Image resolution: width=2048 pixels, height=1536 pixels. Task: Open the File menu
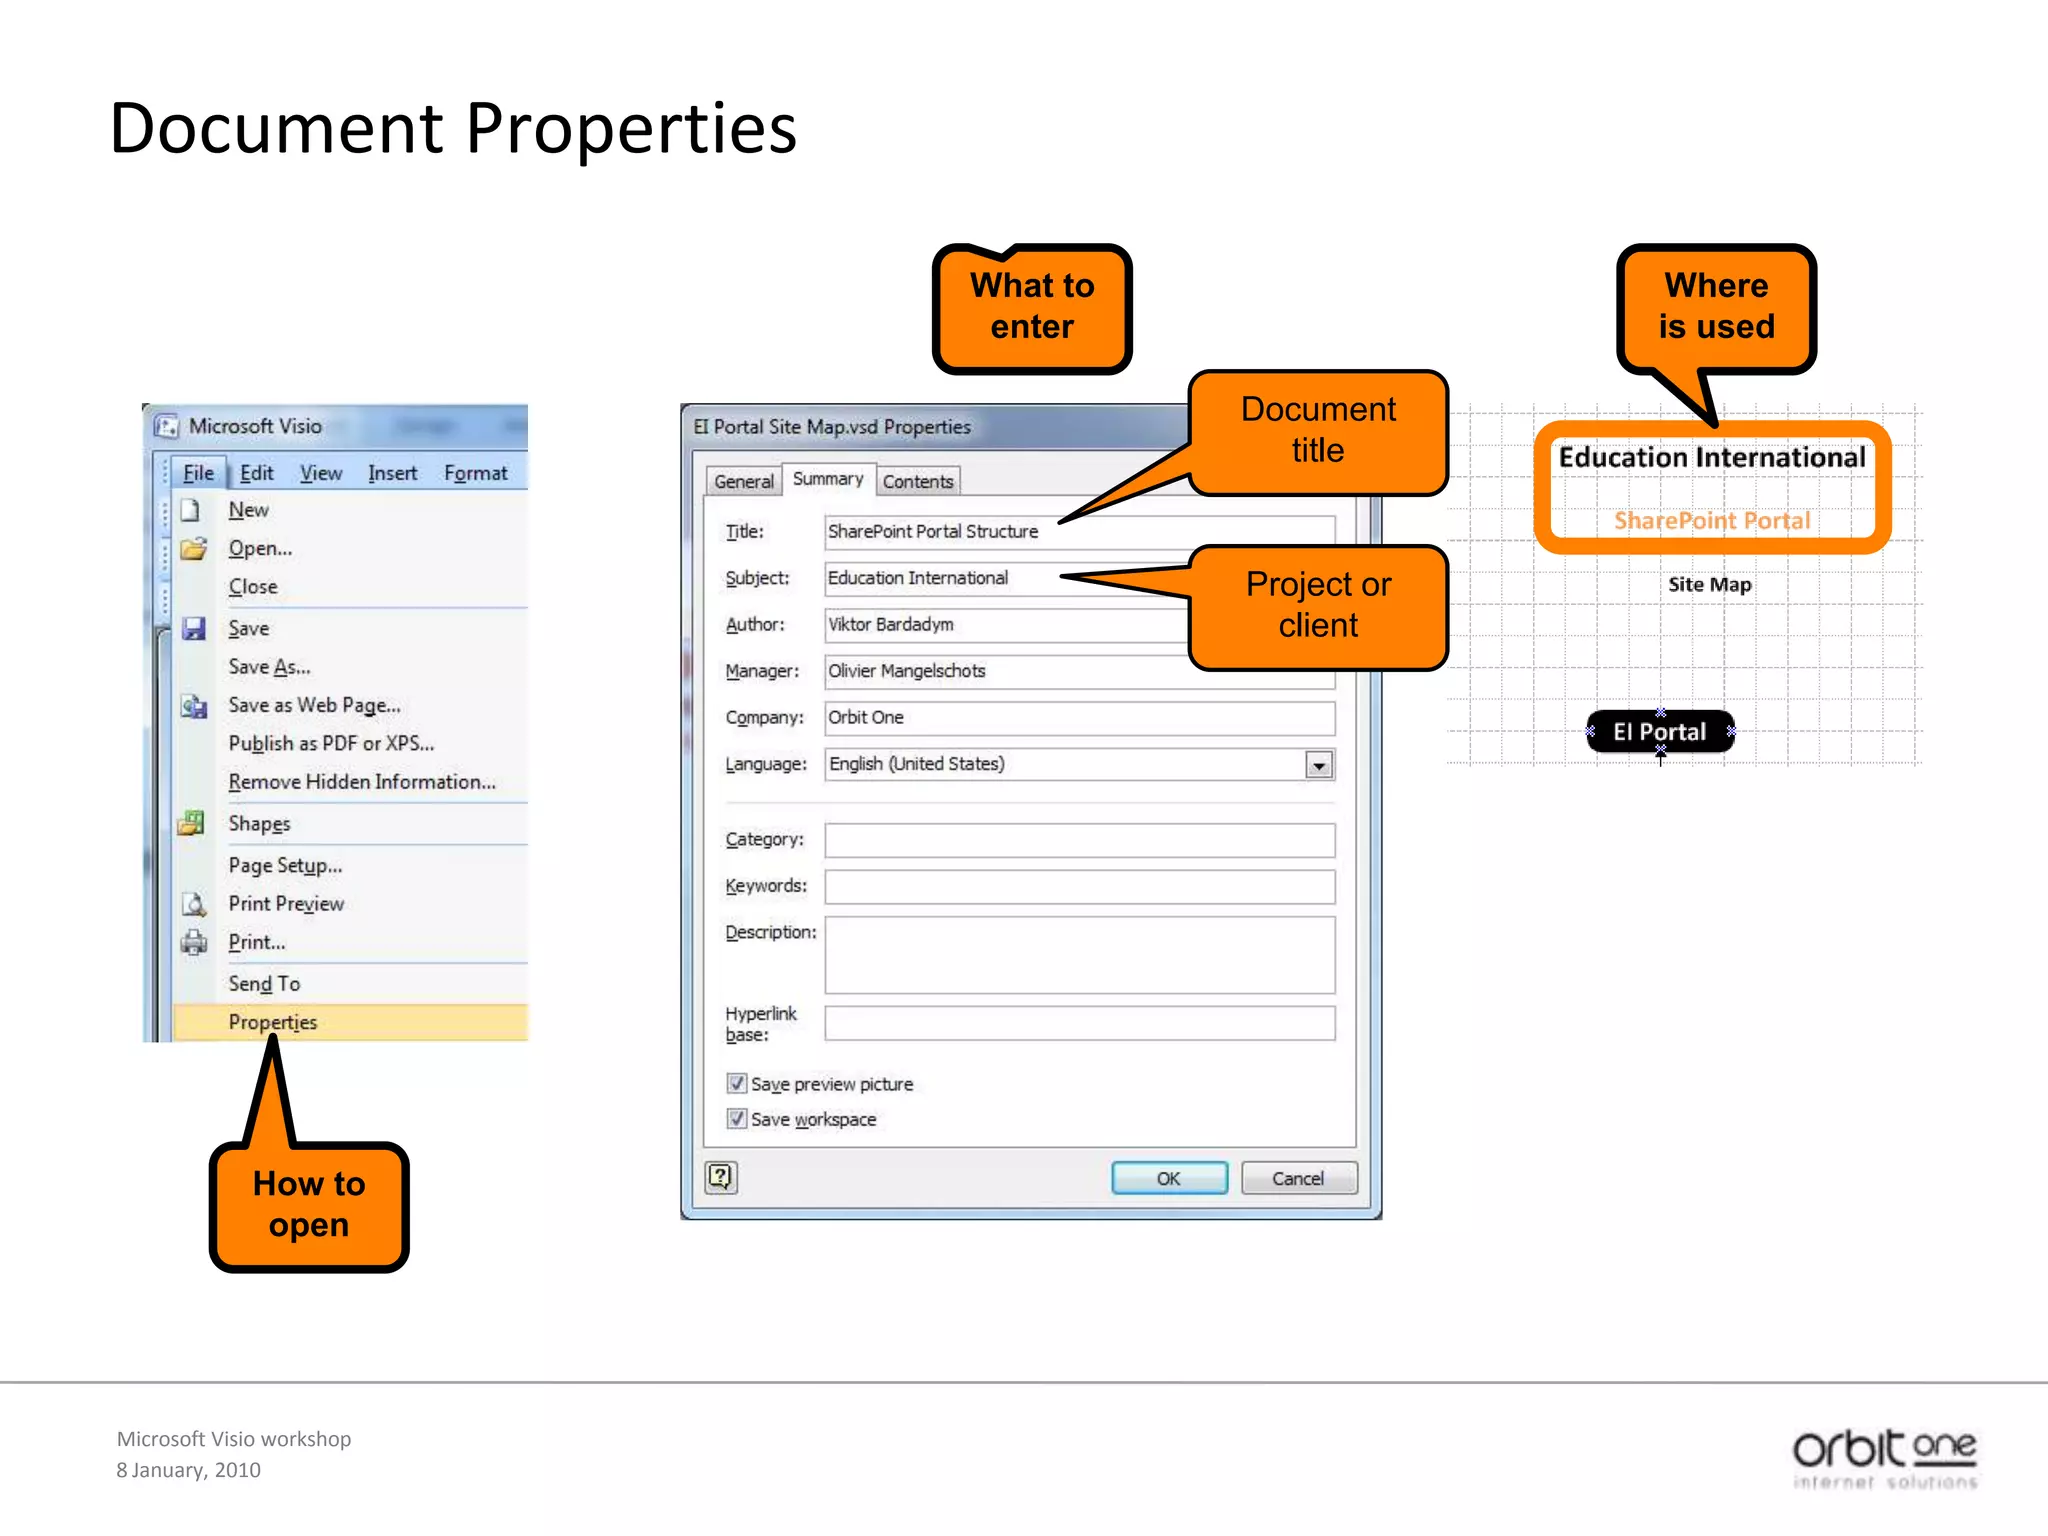[x=198, y=473]
